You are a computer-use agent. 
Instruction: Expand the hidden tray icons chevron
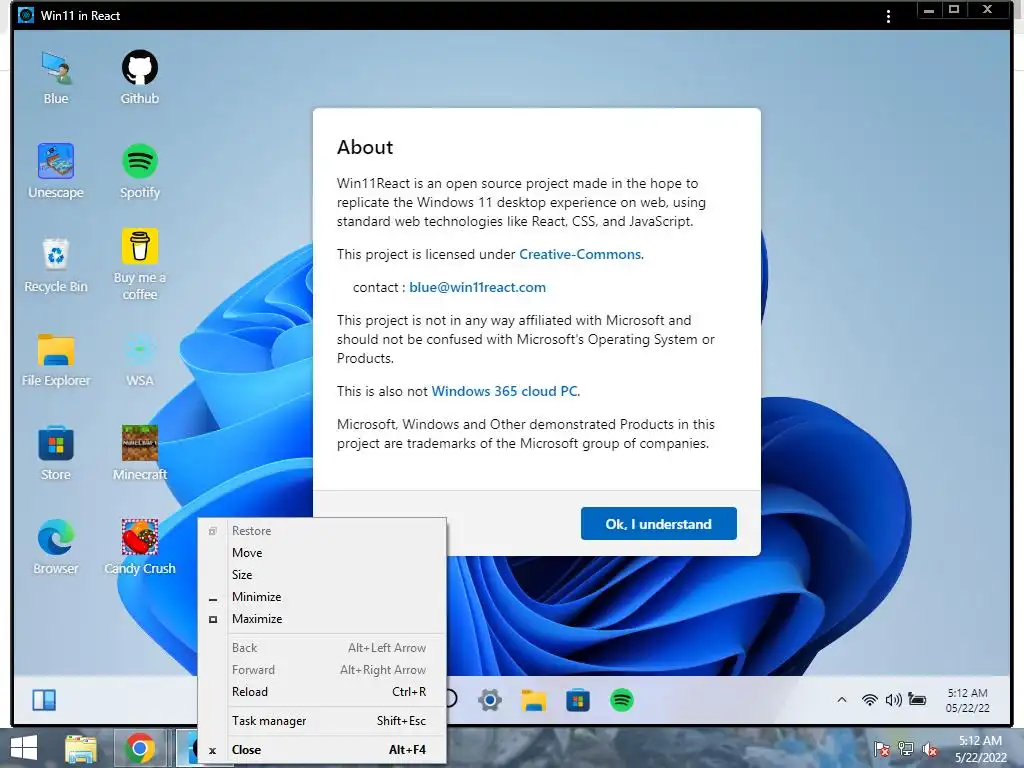tap(842, 700)
